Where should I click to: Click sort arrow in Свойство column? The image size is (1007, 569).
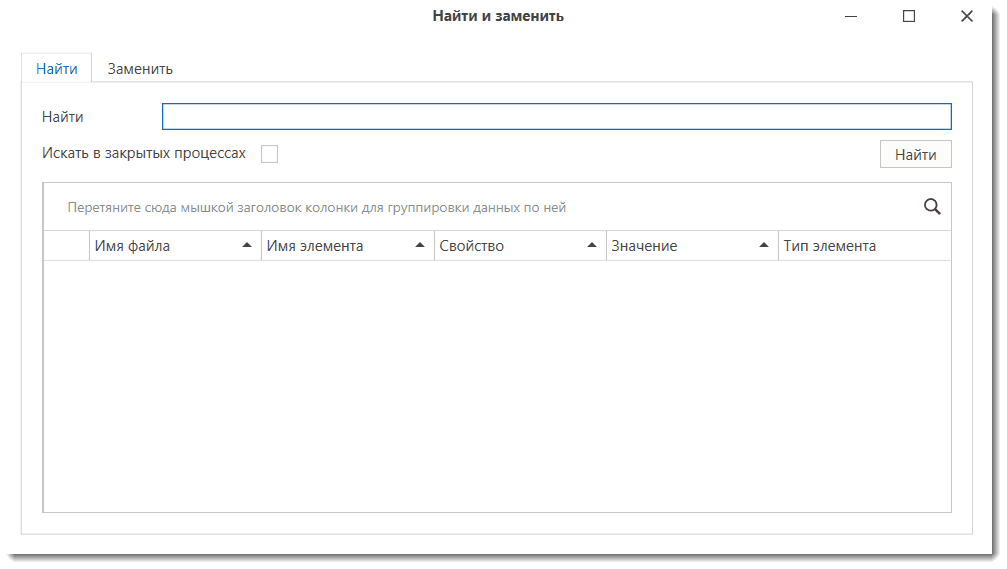pos(592,246)
